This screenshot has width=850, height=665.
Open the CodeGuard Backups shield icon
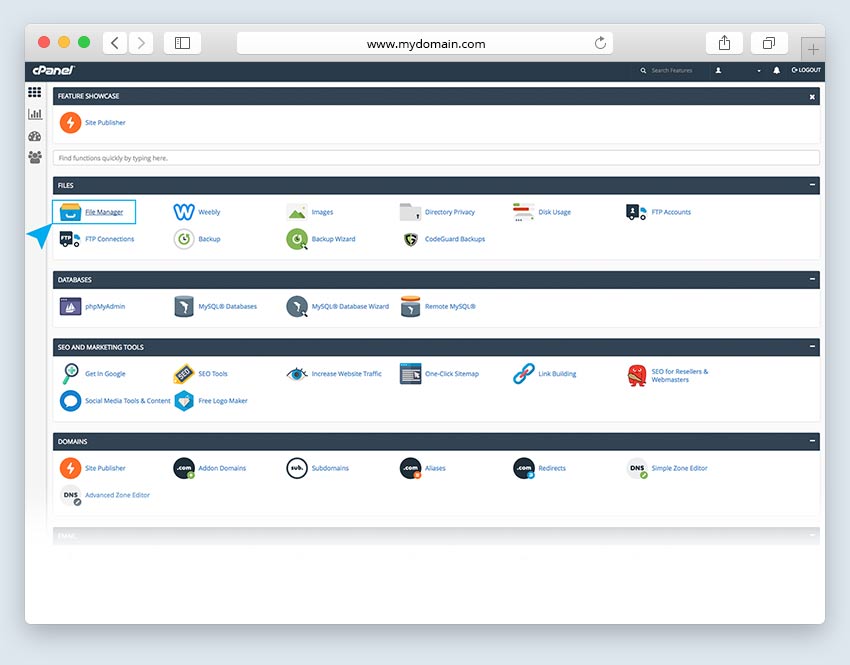[410, 239]
